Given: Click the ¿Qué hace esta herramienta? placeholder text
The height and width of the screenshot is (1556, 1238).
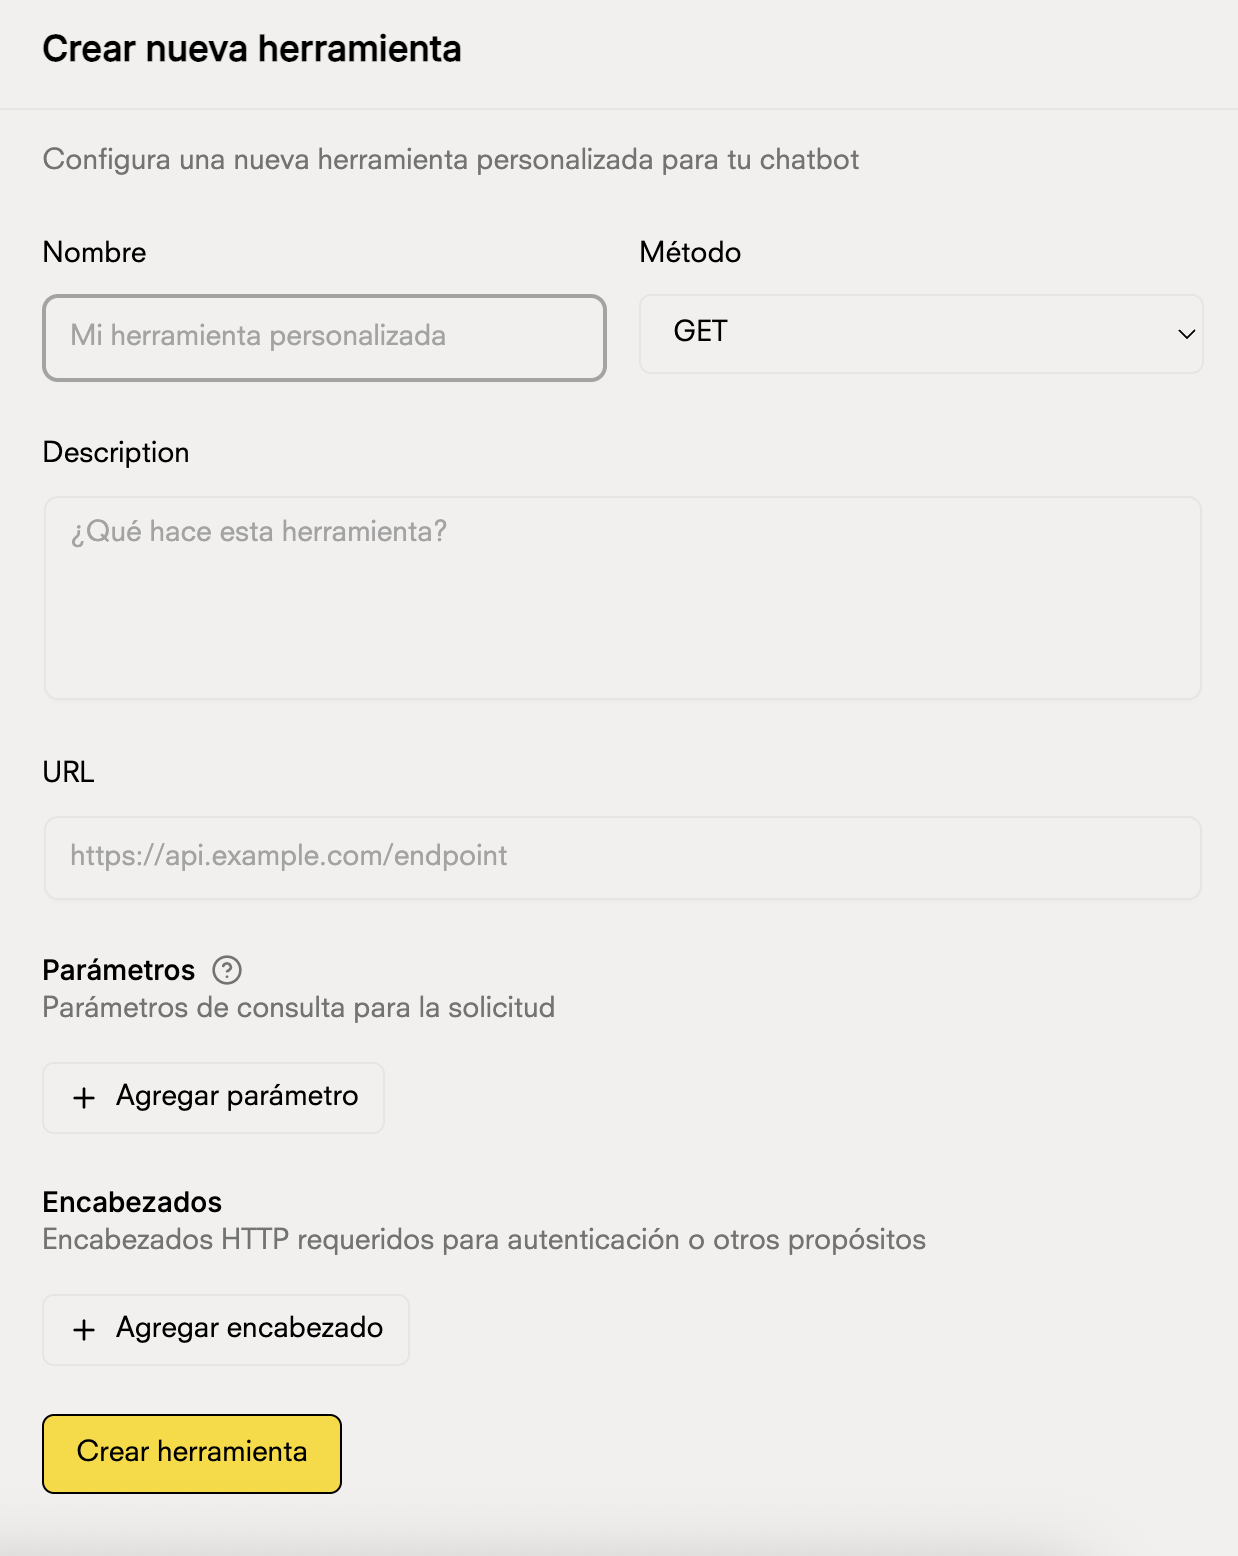Looking at the screenshot, I should tap(259, 532).
